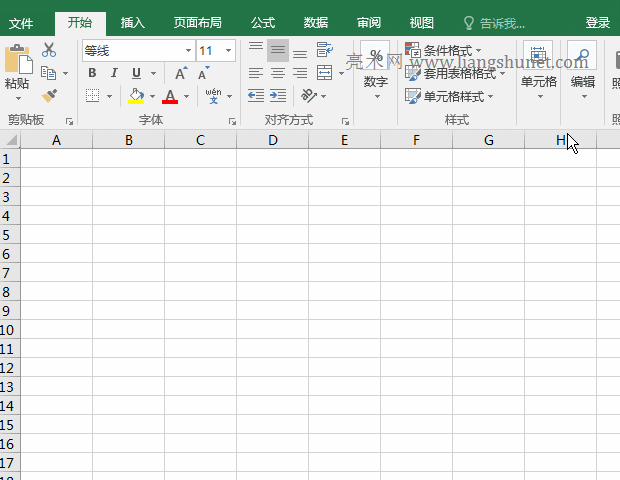The image size is (620, 480).
Task: Toggle underline formatting
Action: click(x=136, y=73)
